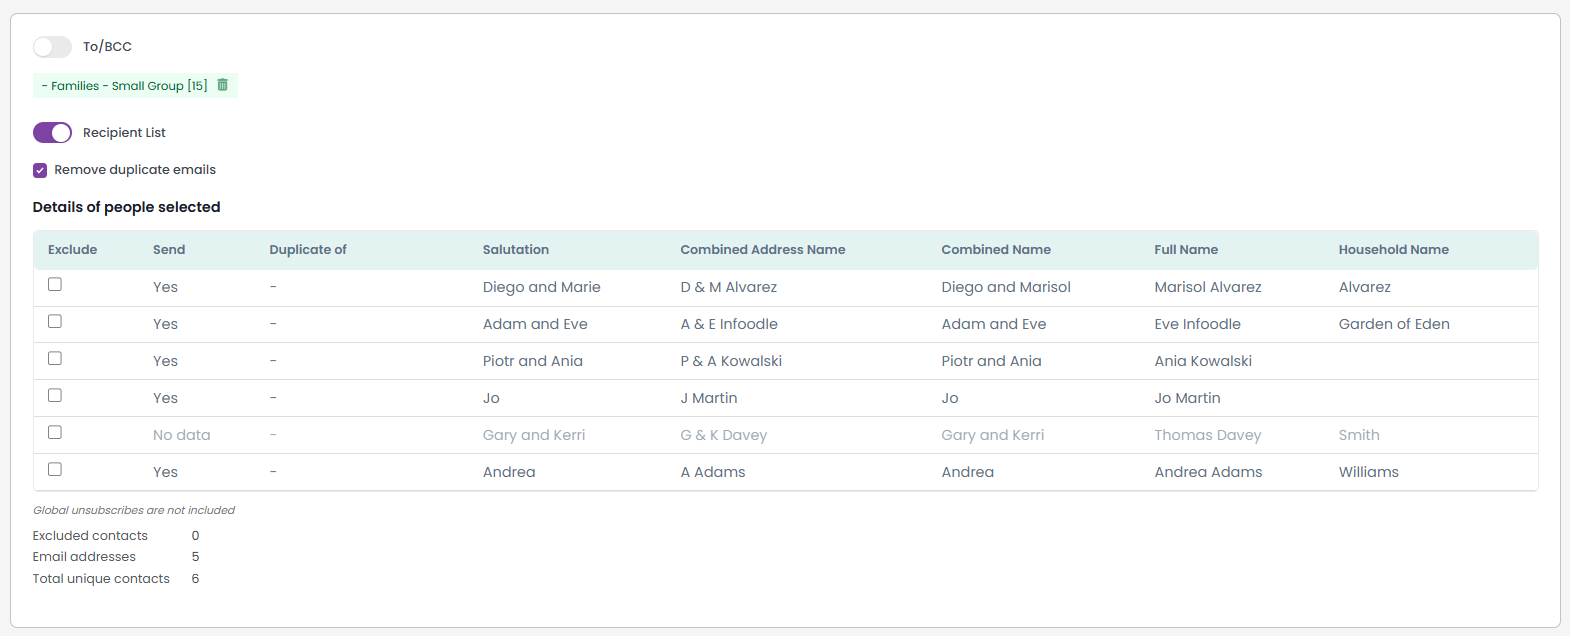The image size is (1570, 636).
Task: Select the Salutation column header
Action: click(516, 250)
